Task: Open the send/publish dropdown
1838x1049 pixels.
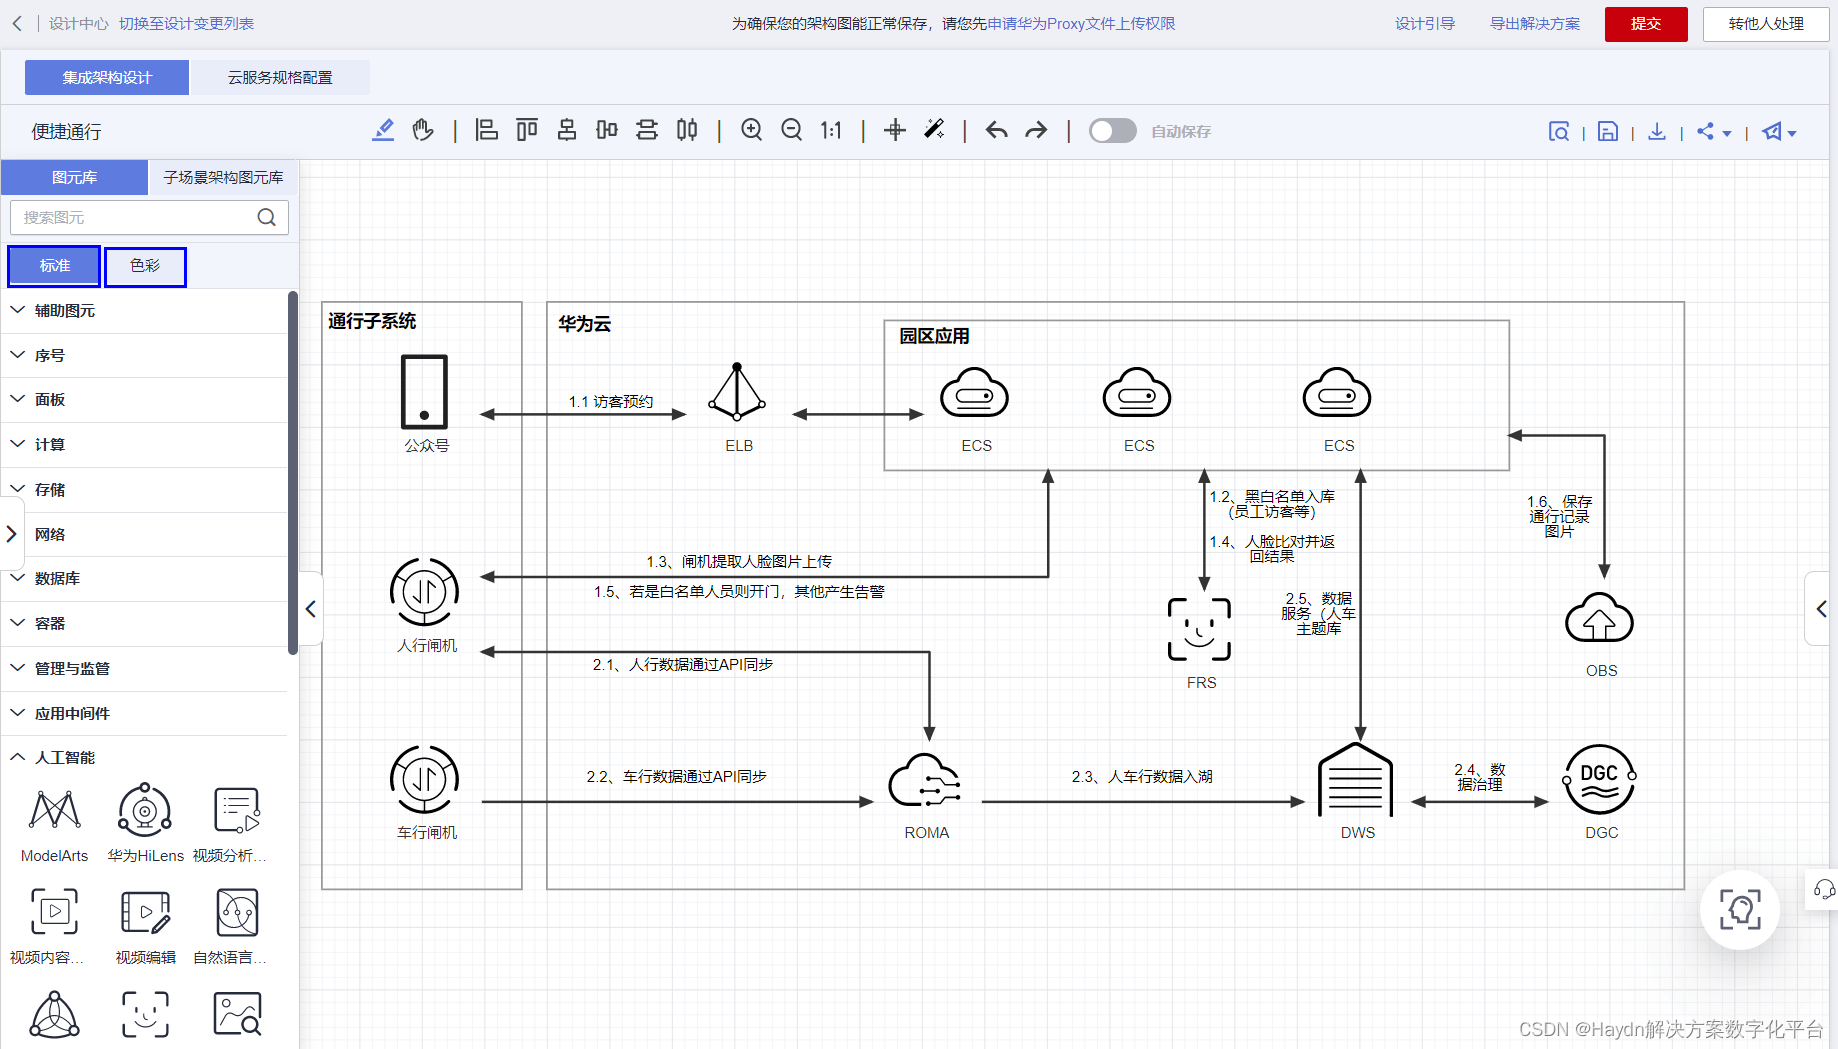Action: pos(1779,131)
